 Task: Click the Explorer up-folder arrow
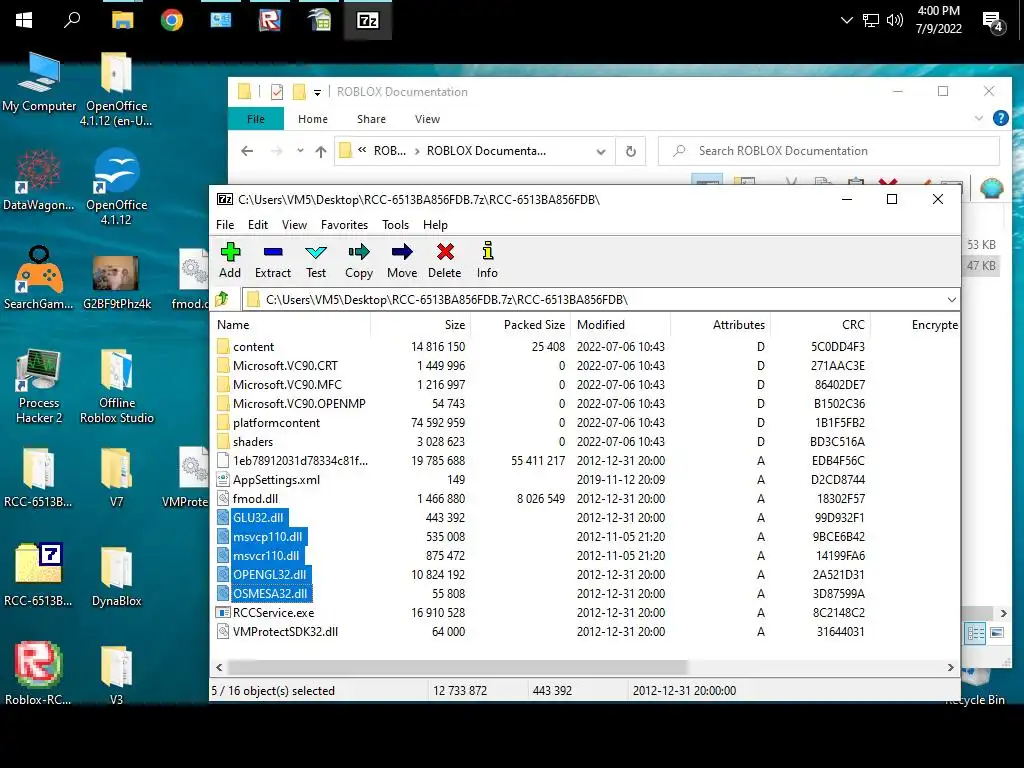pyautogui.click(x=321, y=152)
